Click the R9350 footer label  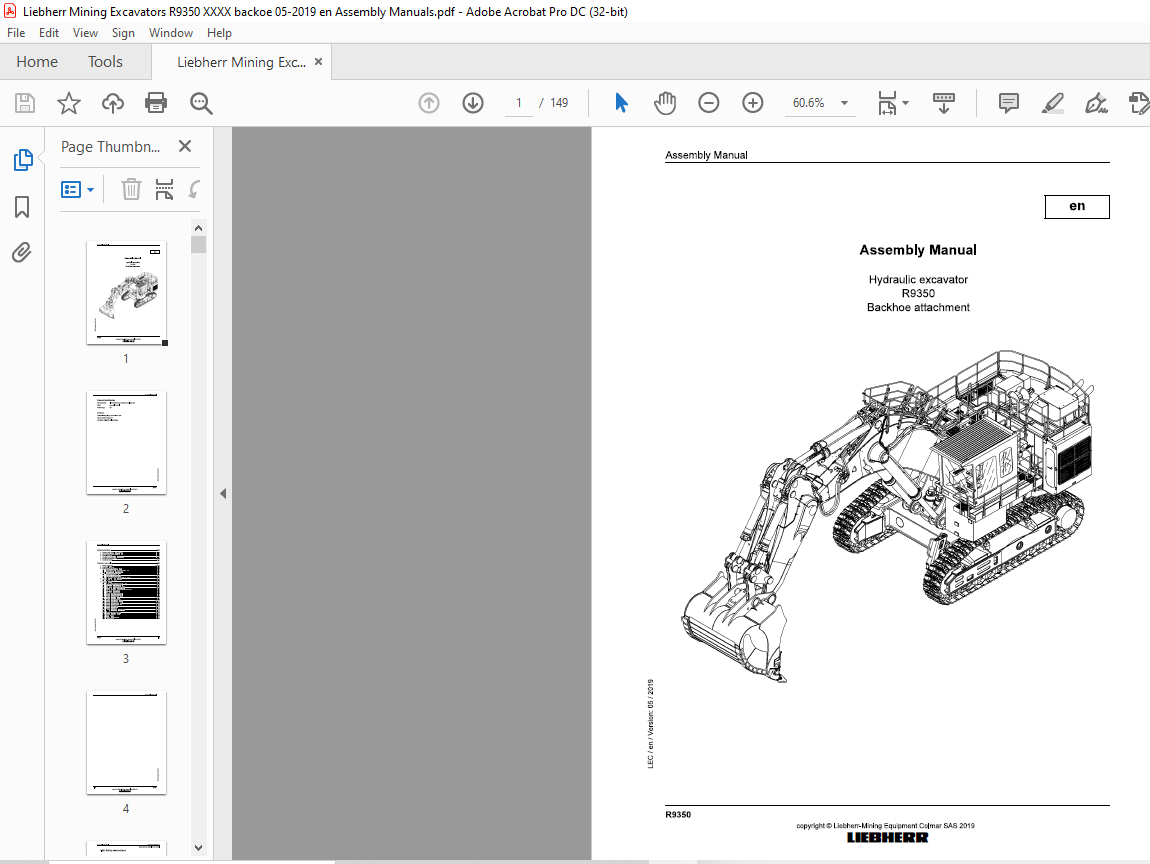click(678, 814)
